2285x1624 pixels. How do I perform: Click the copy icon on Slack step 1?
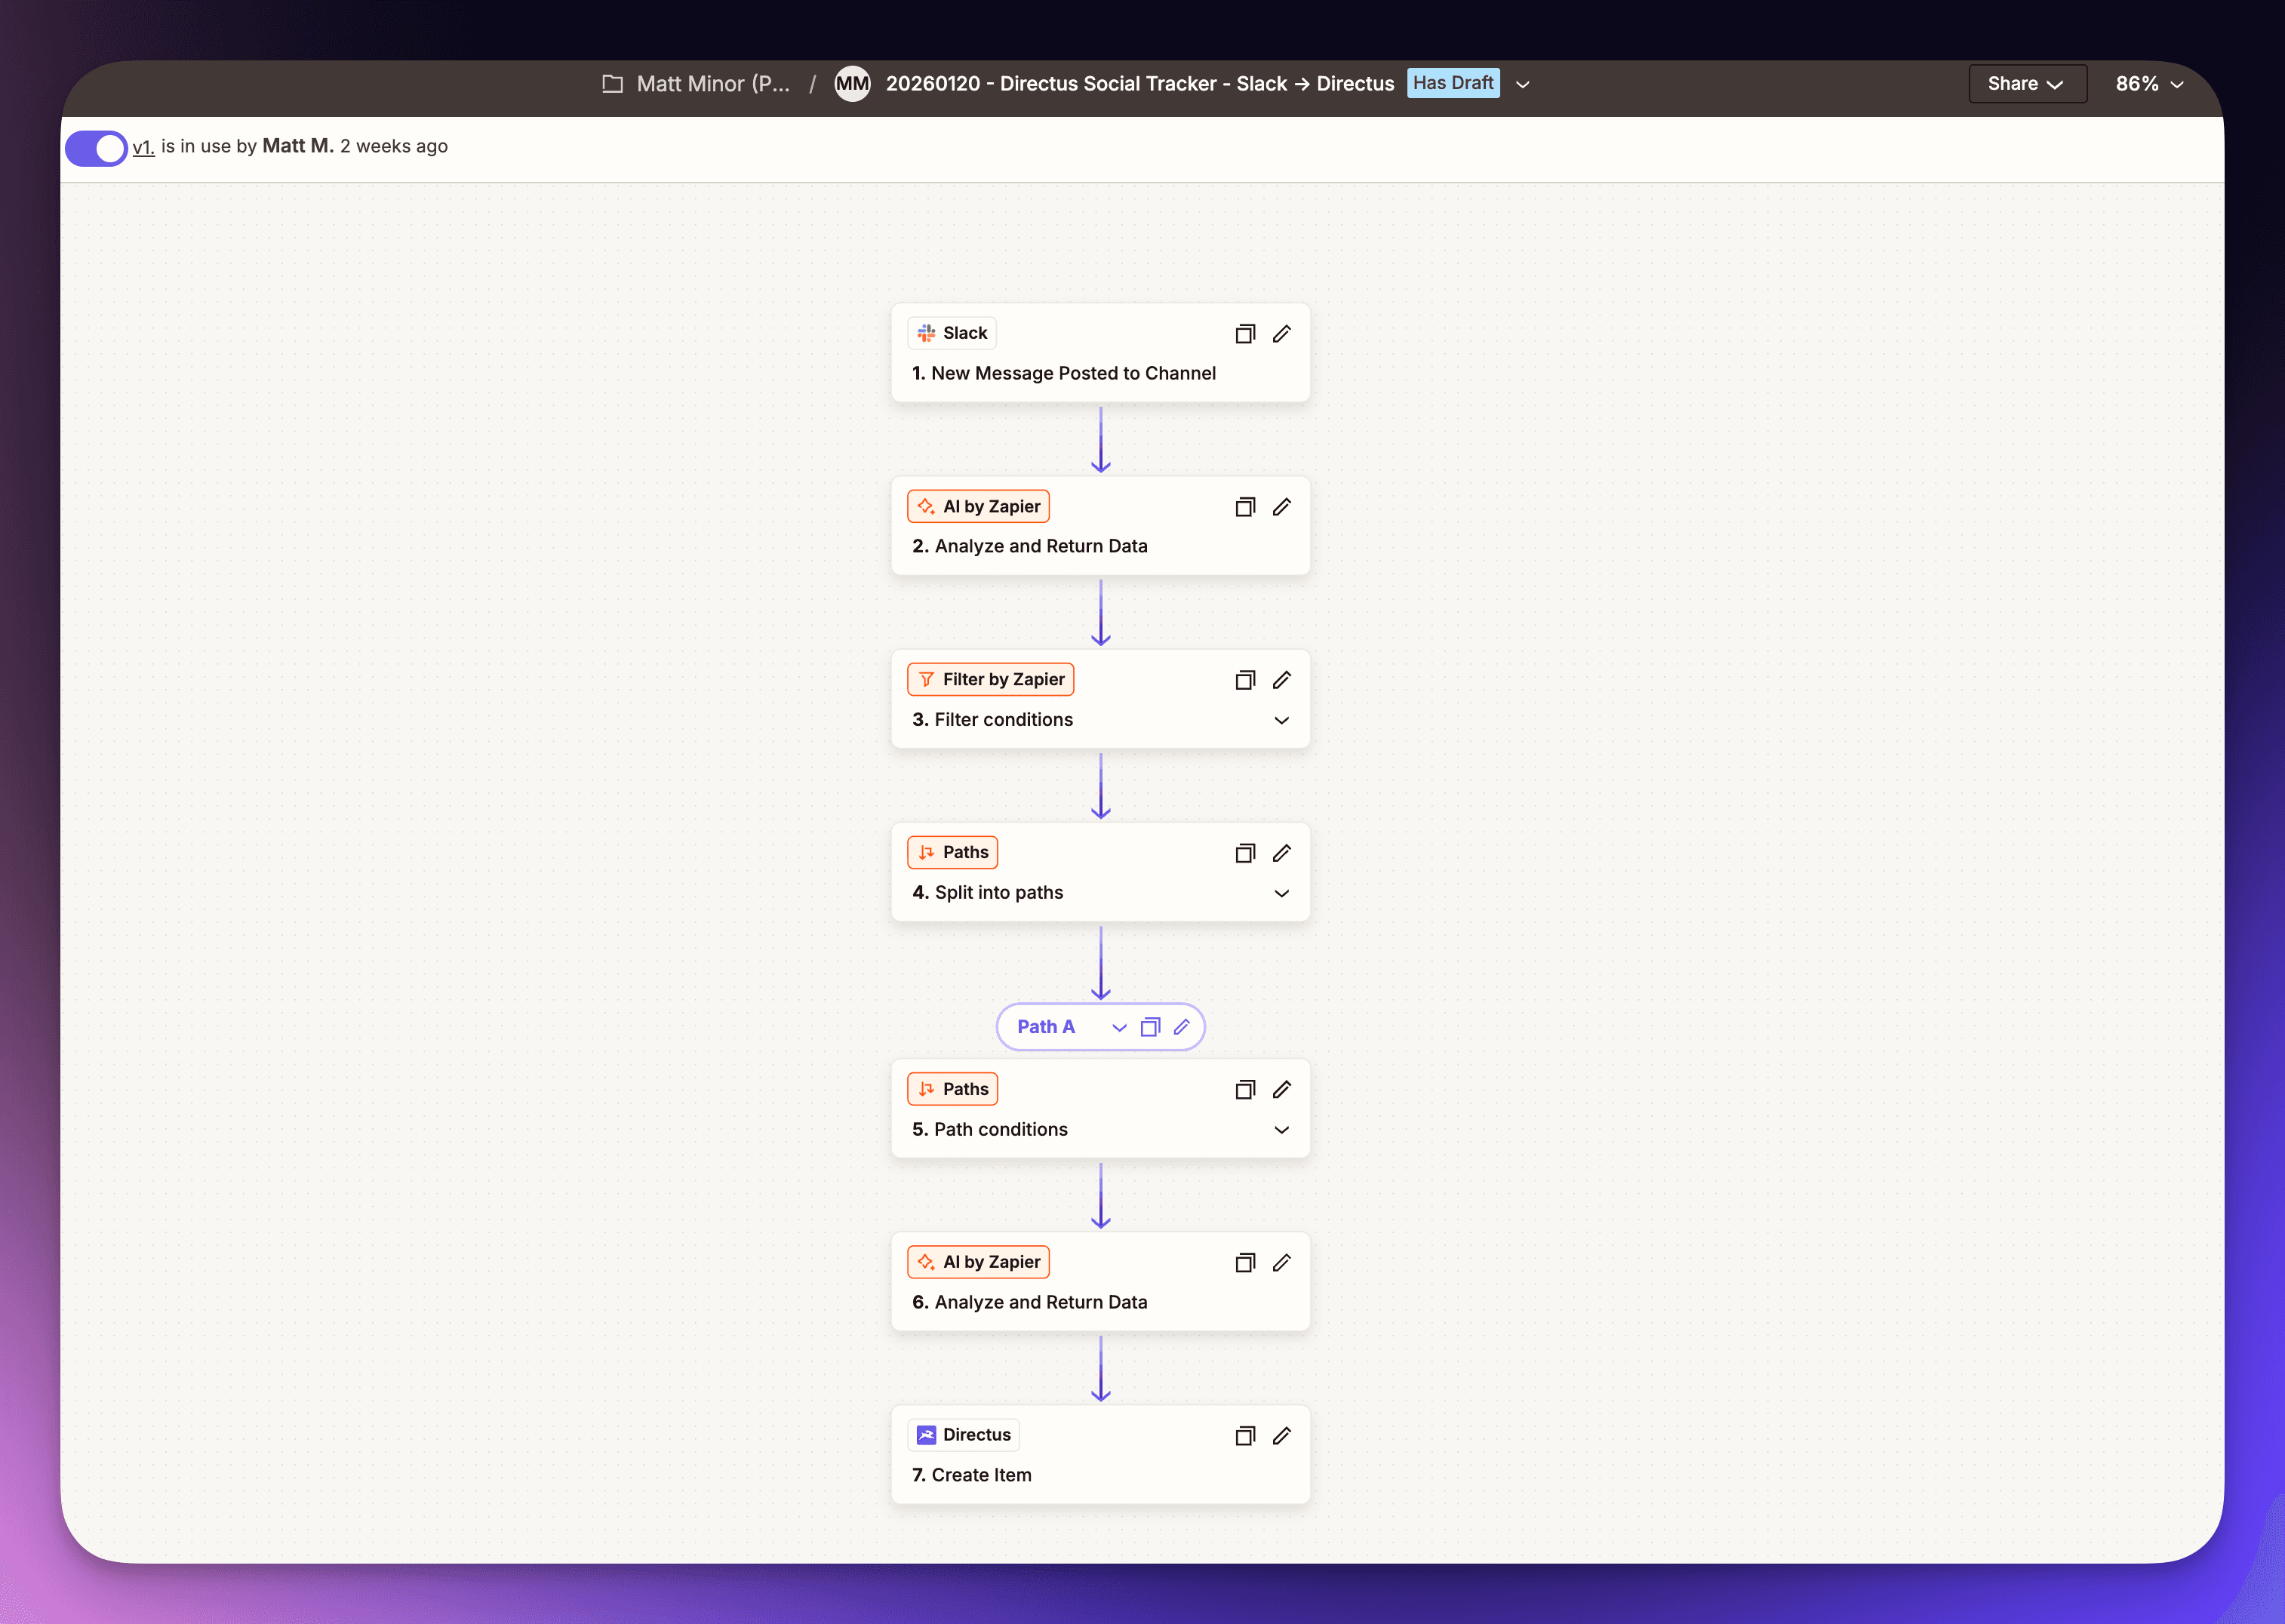click(x=1245, y=334)
